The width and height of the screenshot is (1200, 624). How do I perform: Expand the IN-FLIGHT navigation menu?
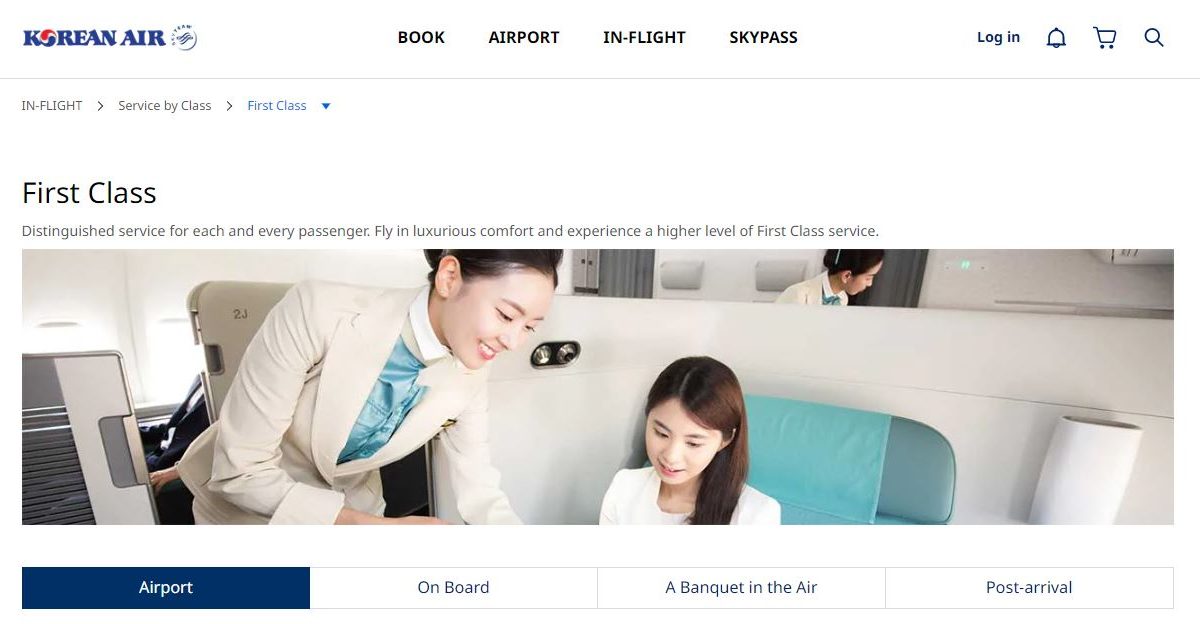pyautogui.click(x=644, y=38)
